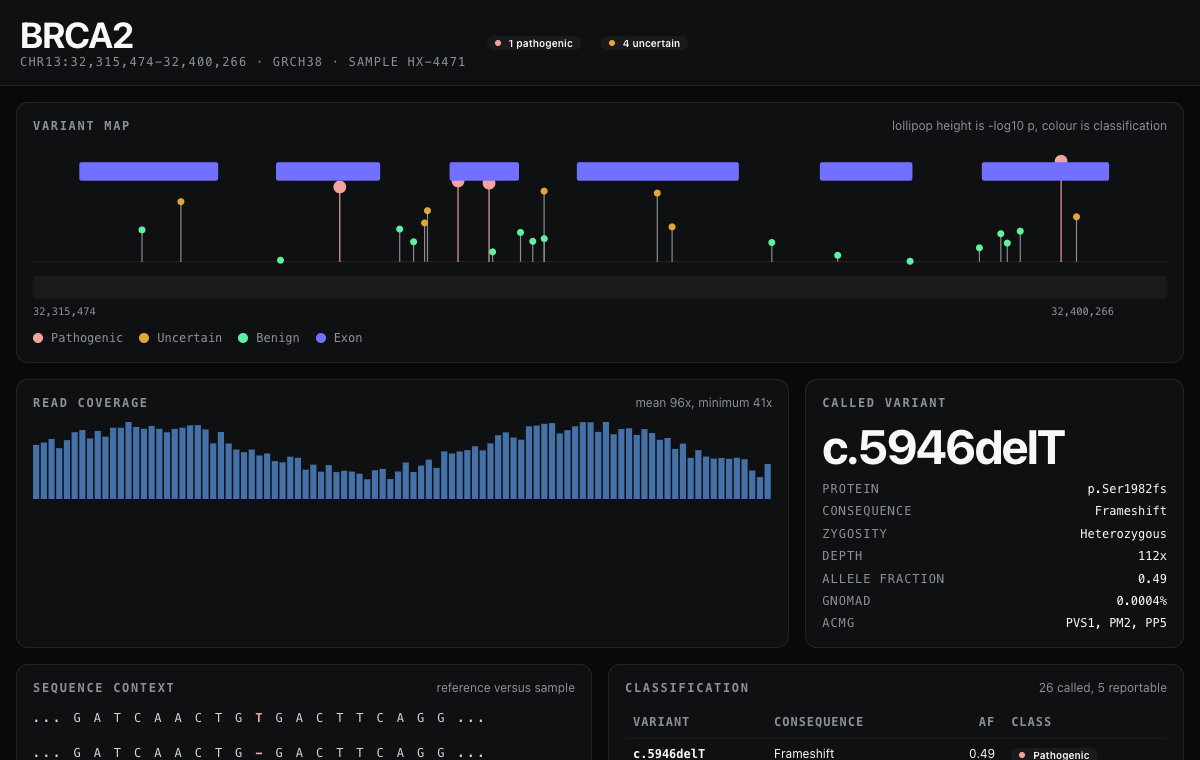Click the depth value 112x
The image size is (1200, 760).
pos(1152,556)
